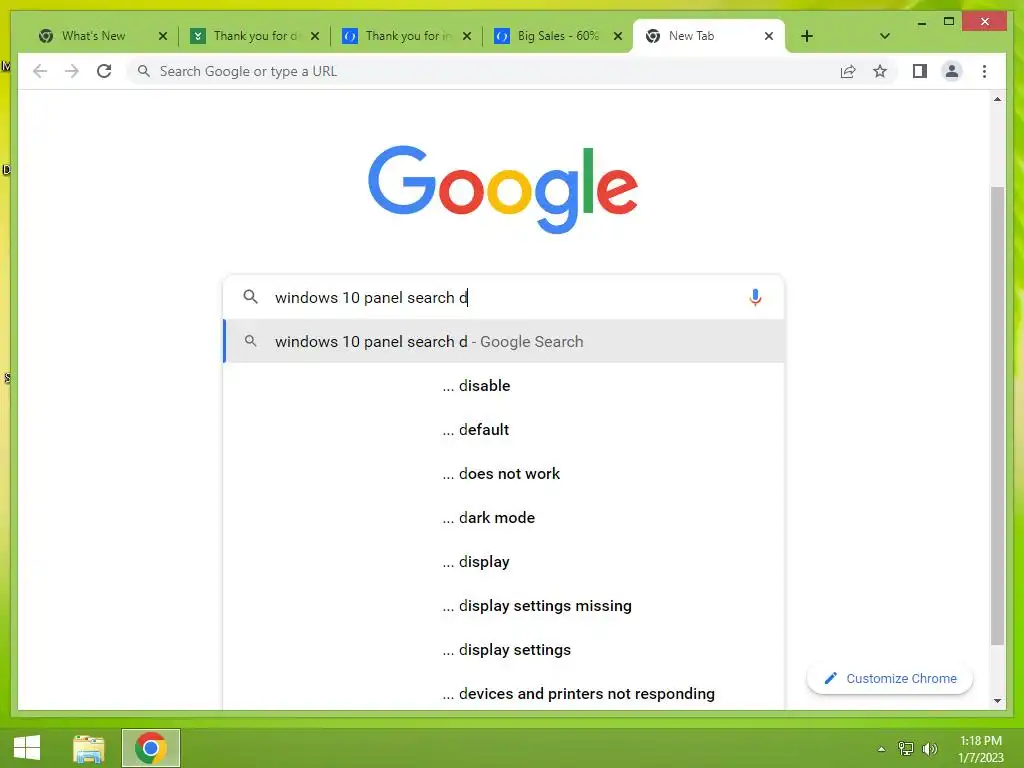Screen dimensions: 1024x768
Task: Click inside the Google search box
Action: click(503, 298)
